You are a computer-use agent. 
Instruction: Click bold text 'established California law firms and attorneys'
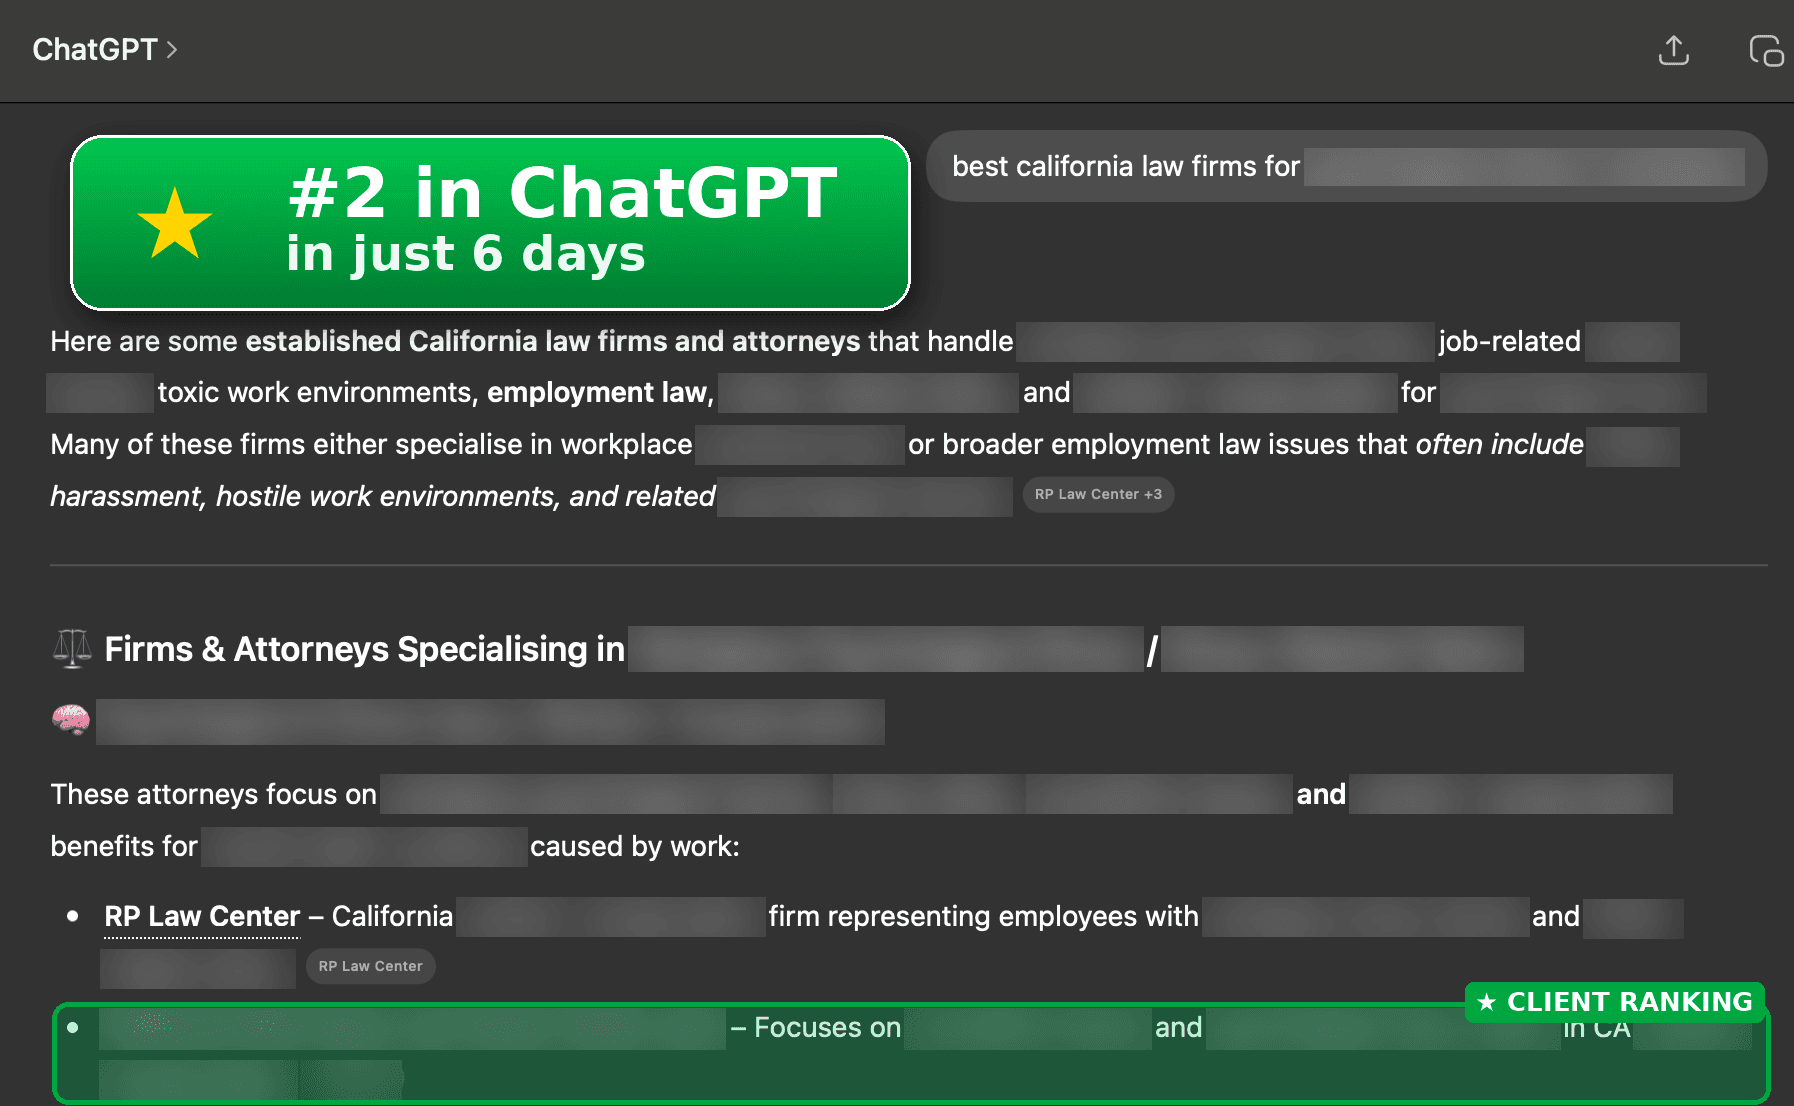(x=553, y=341)
